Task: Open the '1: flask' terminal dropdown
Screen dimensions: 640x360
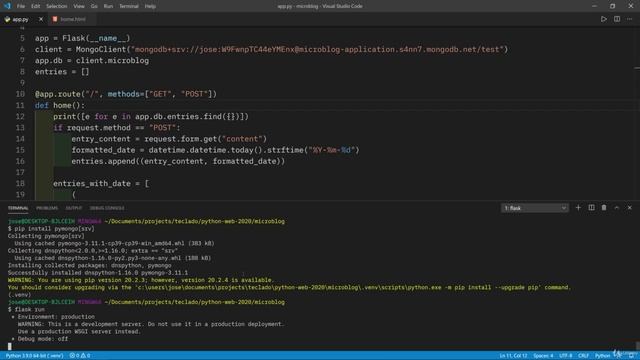Action: pos(535,208)
